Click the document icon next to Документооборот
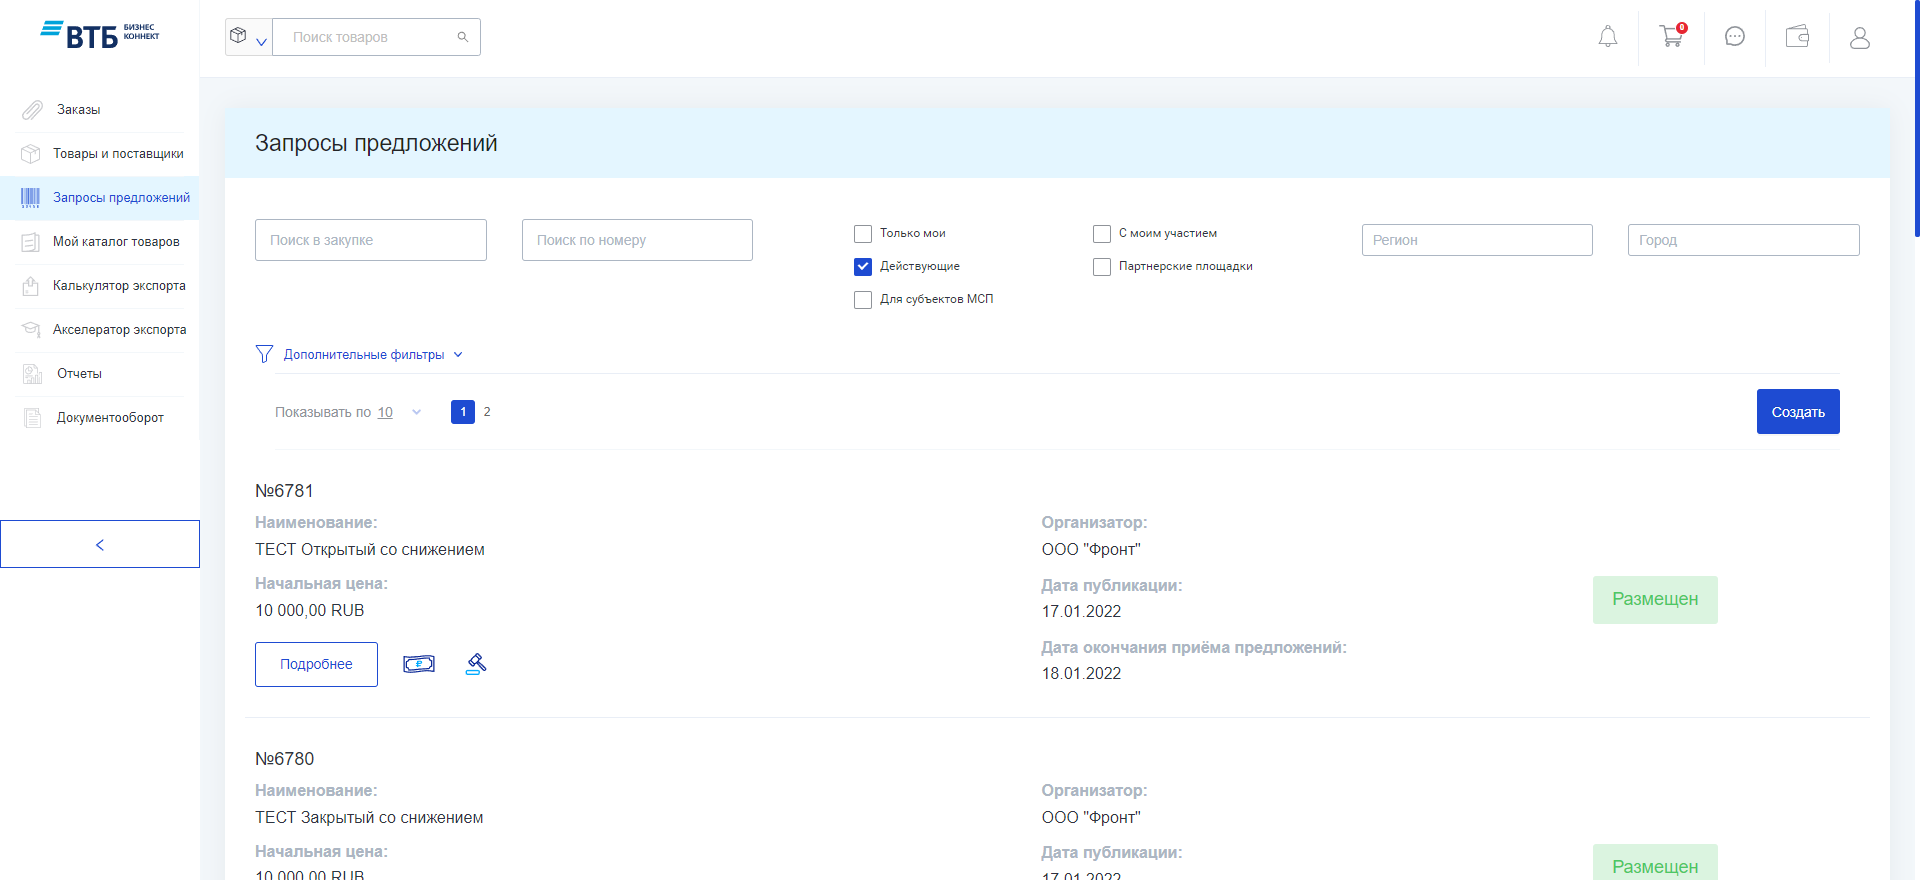 32,418
